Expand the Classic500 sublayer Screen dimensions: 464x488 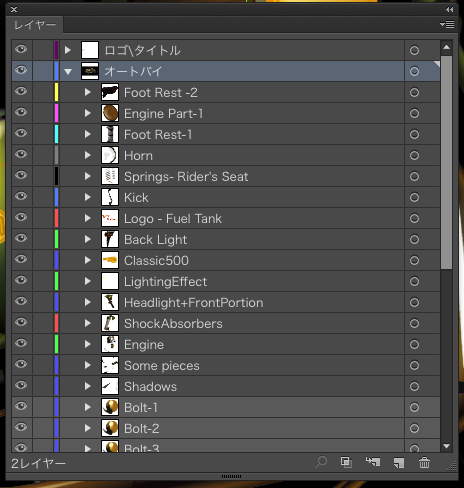(88, 260)
